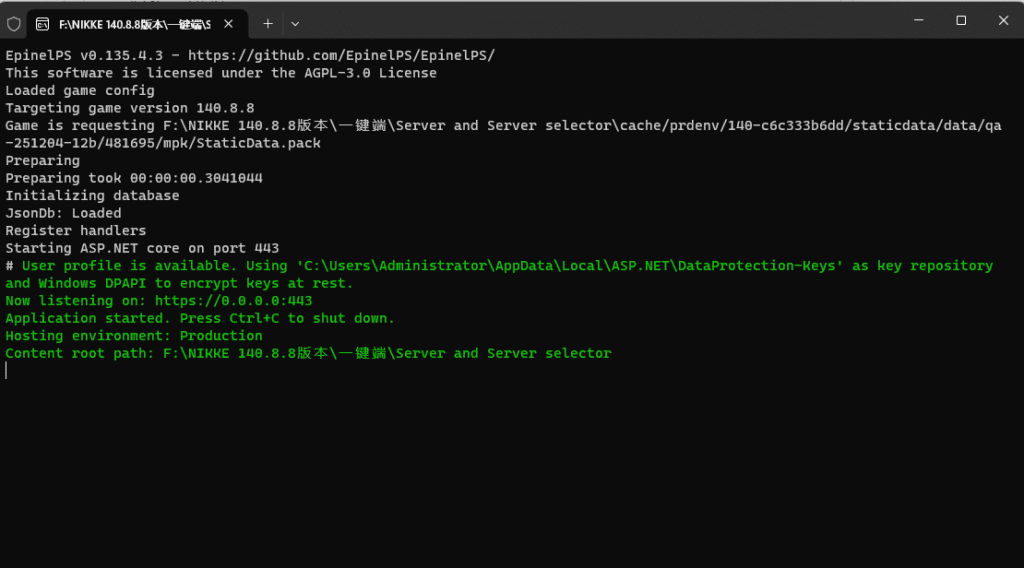This screenshot has height=568, width=1024.
Task: Click the 'Content root path' output line
Action: pos(308,353)
